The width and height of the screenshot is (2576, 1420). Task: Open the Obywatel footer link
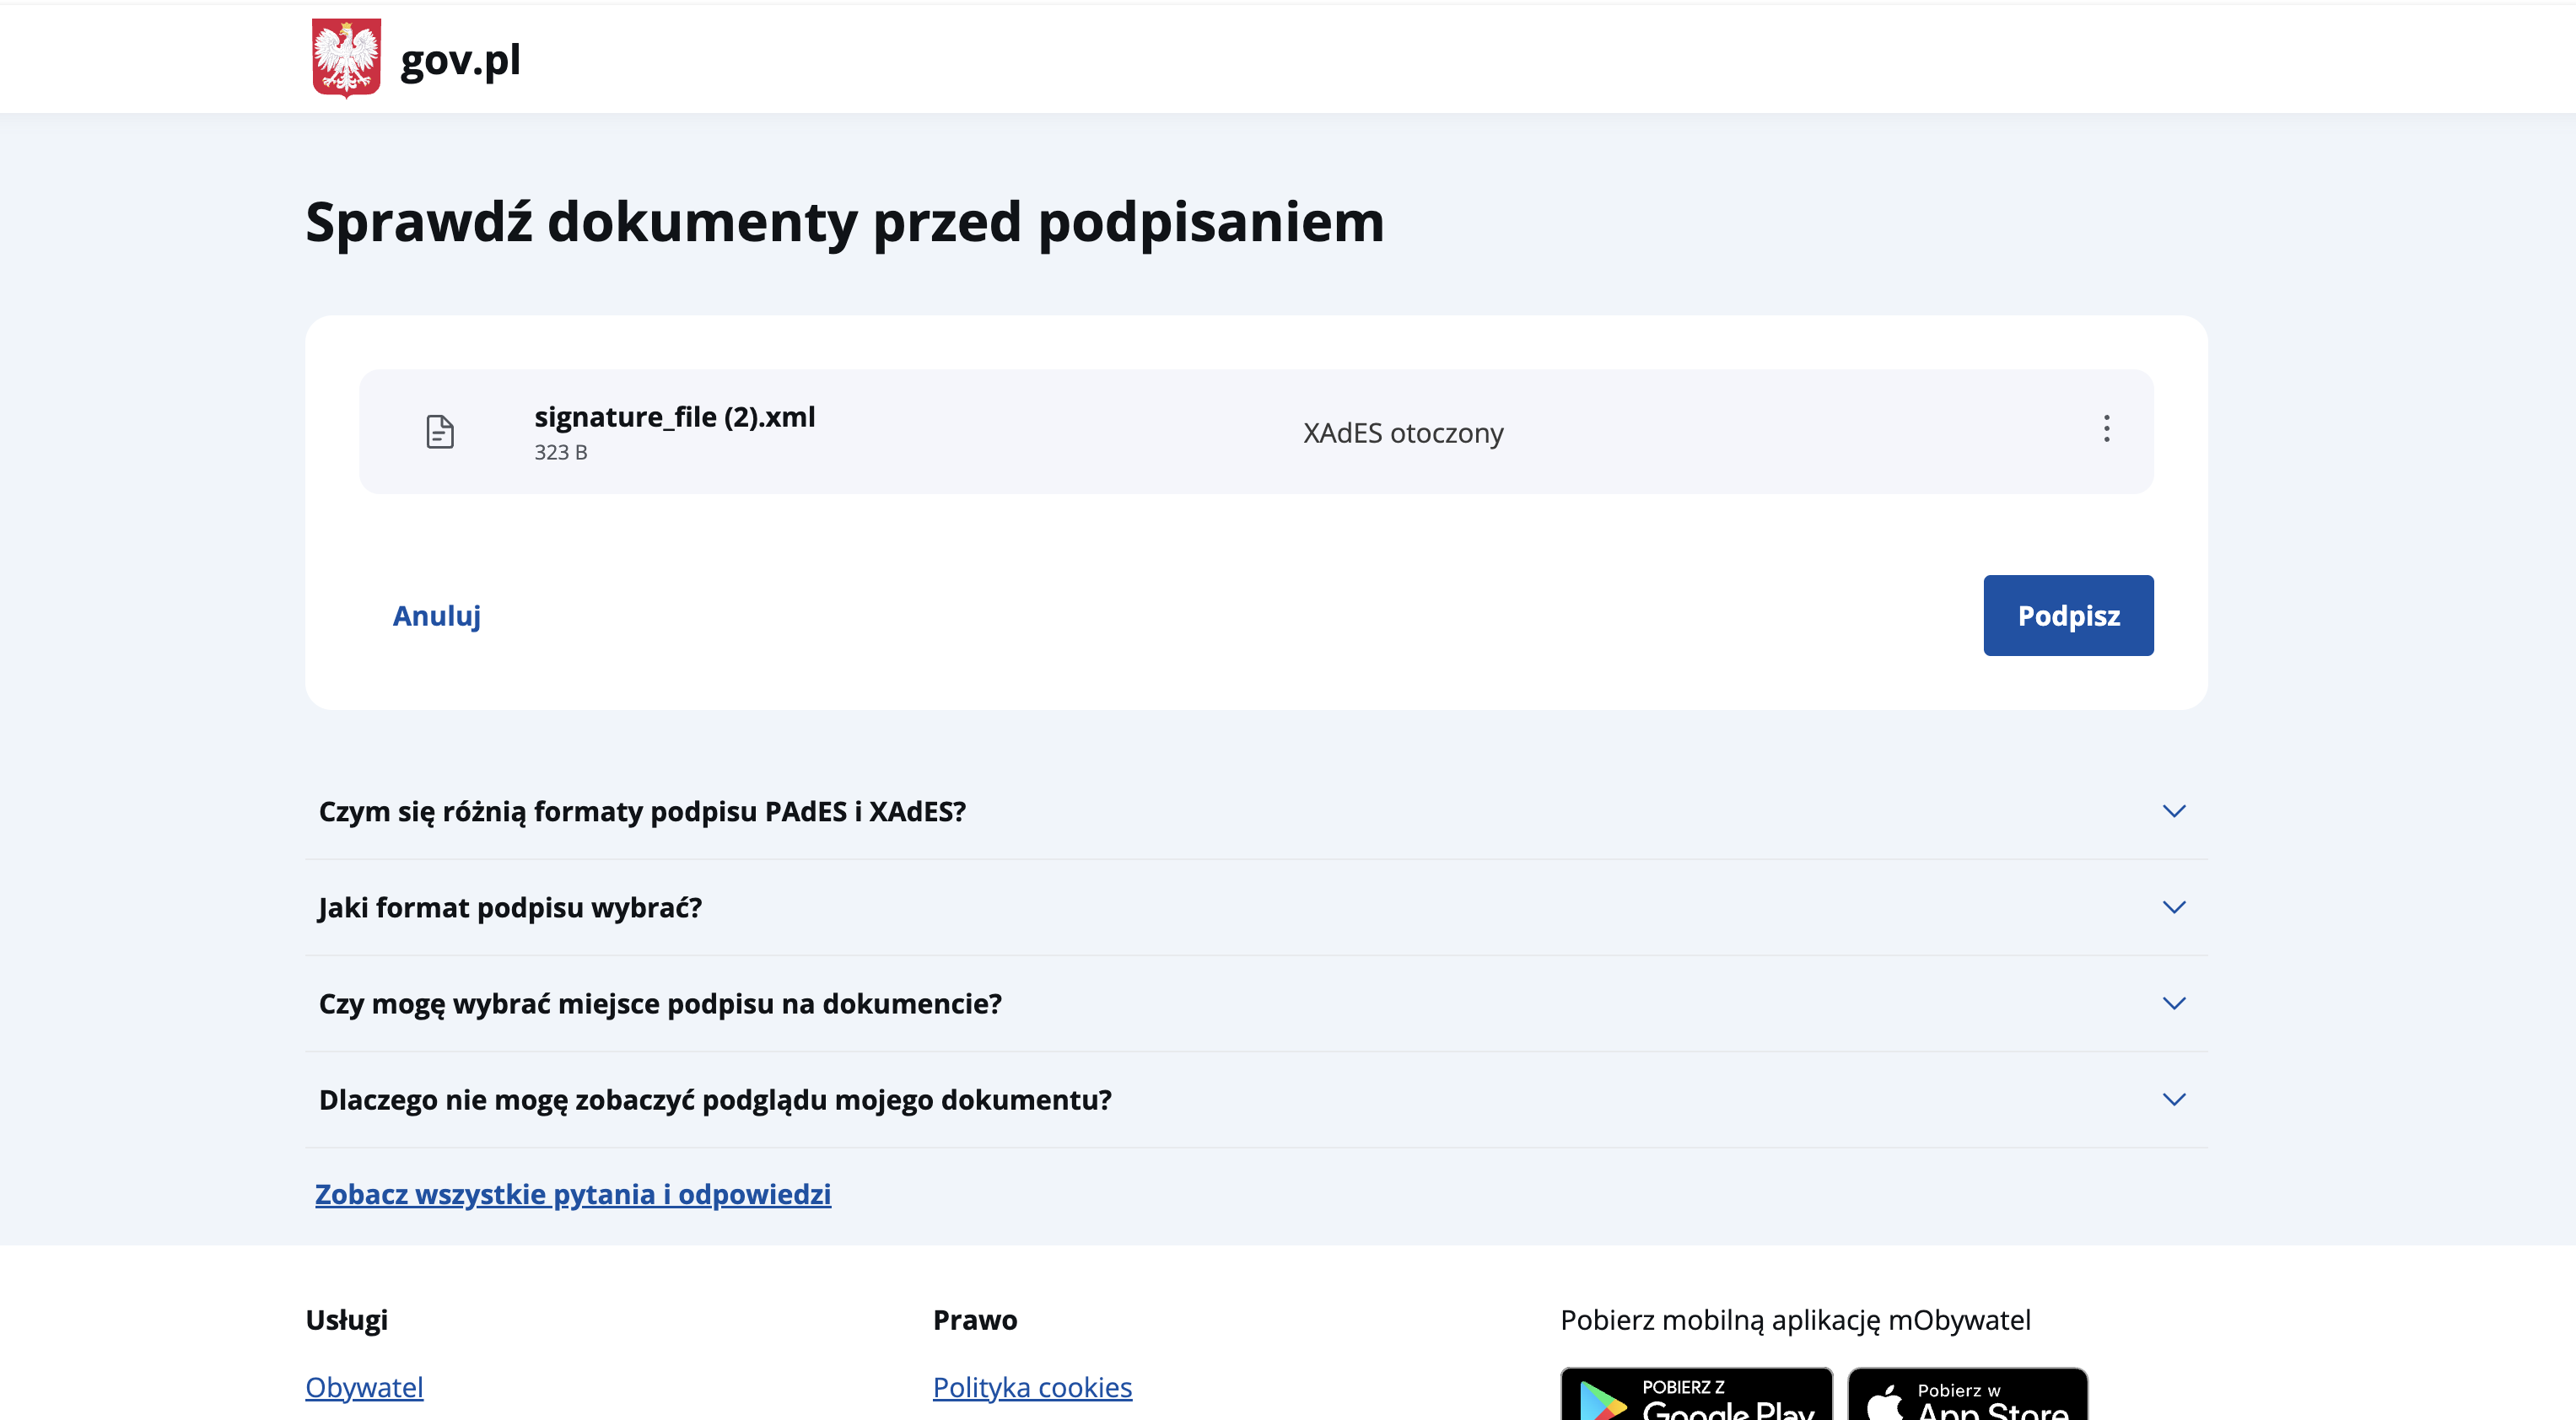[364, 1387]
